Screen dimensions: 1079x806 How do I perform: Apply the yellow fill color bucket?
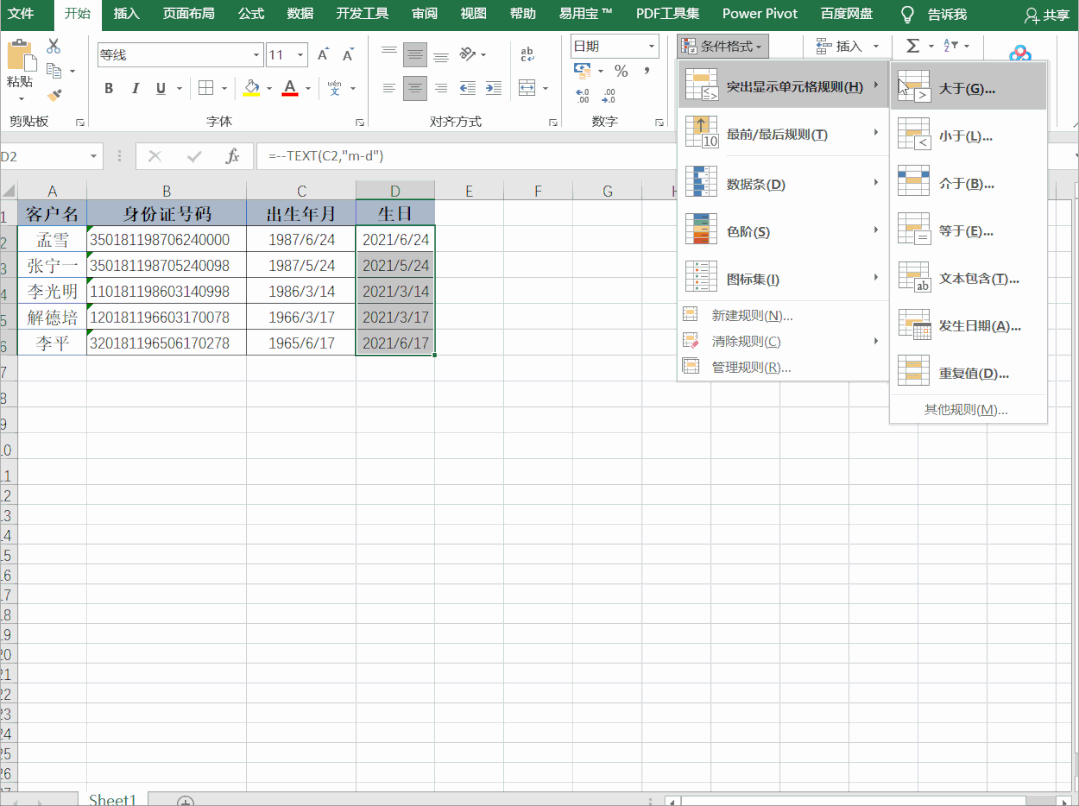tap(251, 88)
